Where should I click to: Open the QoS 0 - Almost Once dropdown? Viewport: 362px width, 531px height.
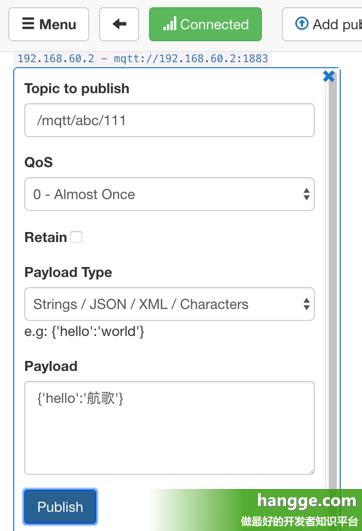coord(169,194)
